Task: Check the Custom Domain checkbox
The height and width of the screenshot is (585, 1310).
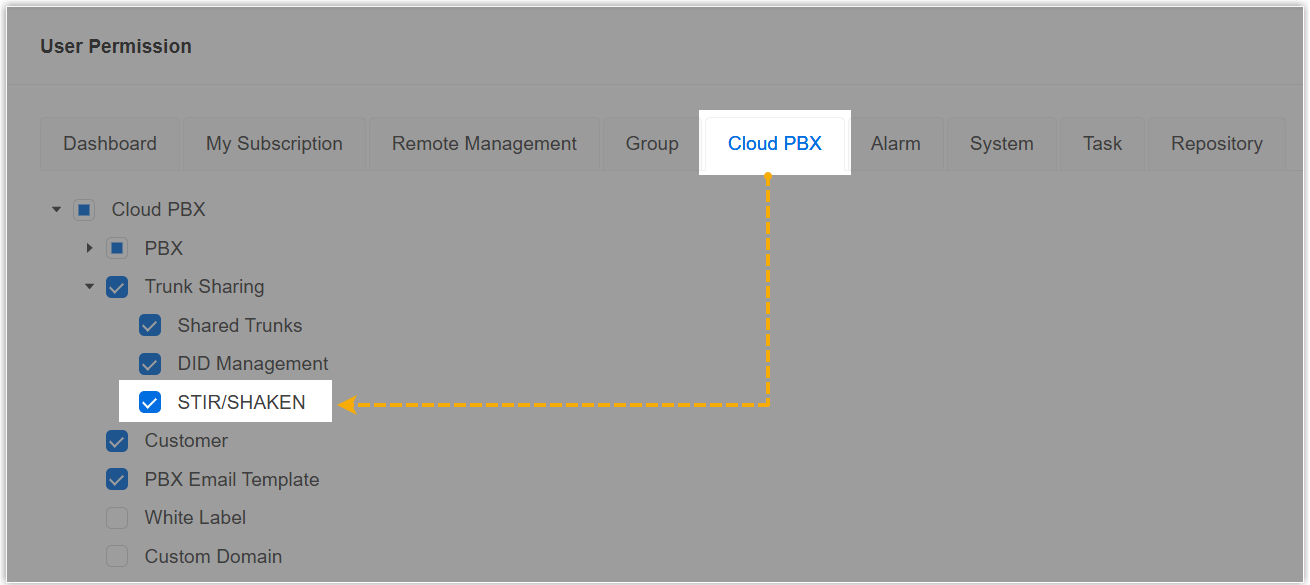Action: pyautogui.click(x=117, y=556)
